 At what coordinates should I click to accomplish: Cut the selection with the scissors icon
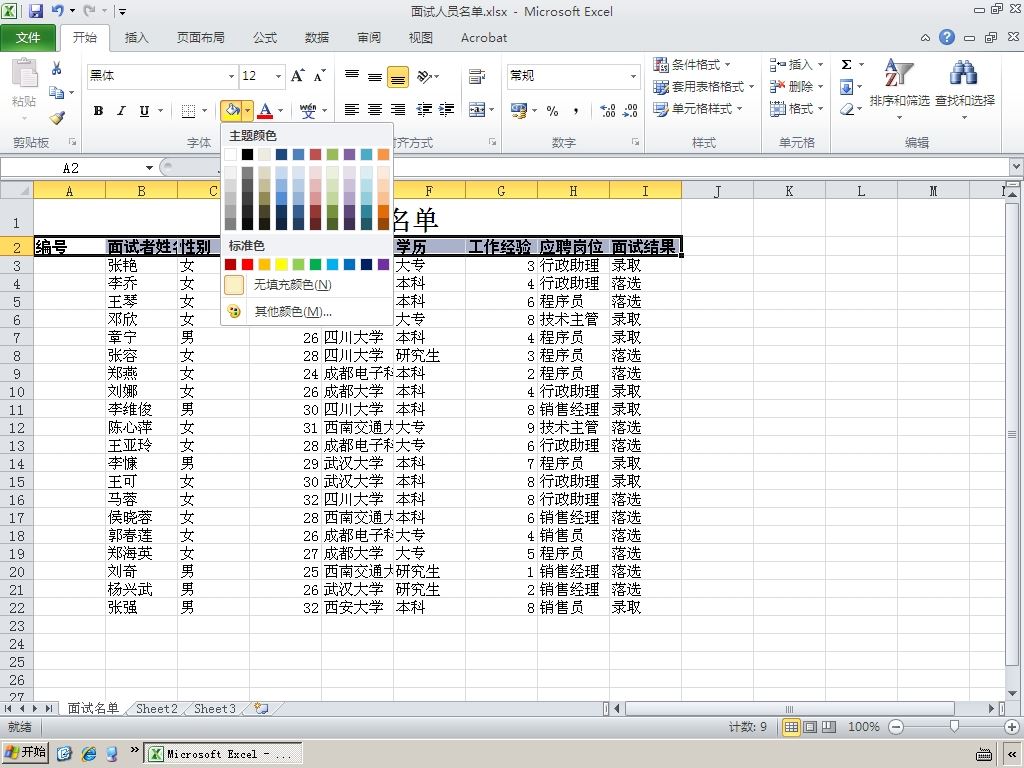point(57,68)
